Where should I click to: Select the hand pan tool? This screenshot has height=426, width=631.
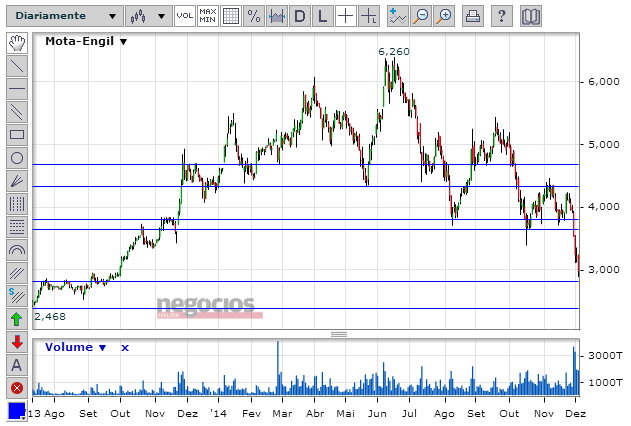pos(17,43)
